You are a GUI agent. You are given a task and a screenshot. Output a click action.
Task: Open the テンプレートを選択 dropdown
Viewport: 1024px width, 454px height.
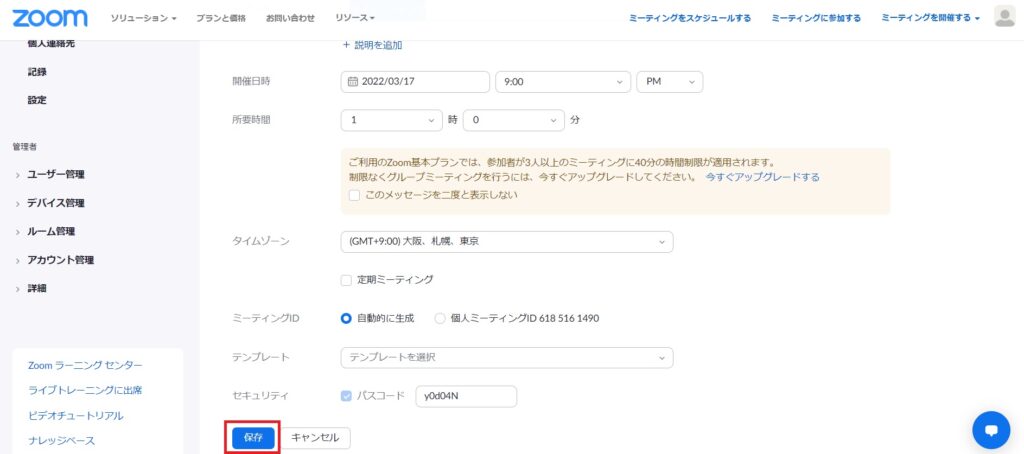click(x=506, y=357)
